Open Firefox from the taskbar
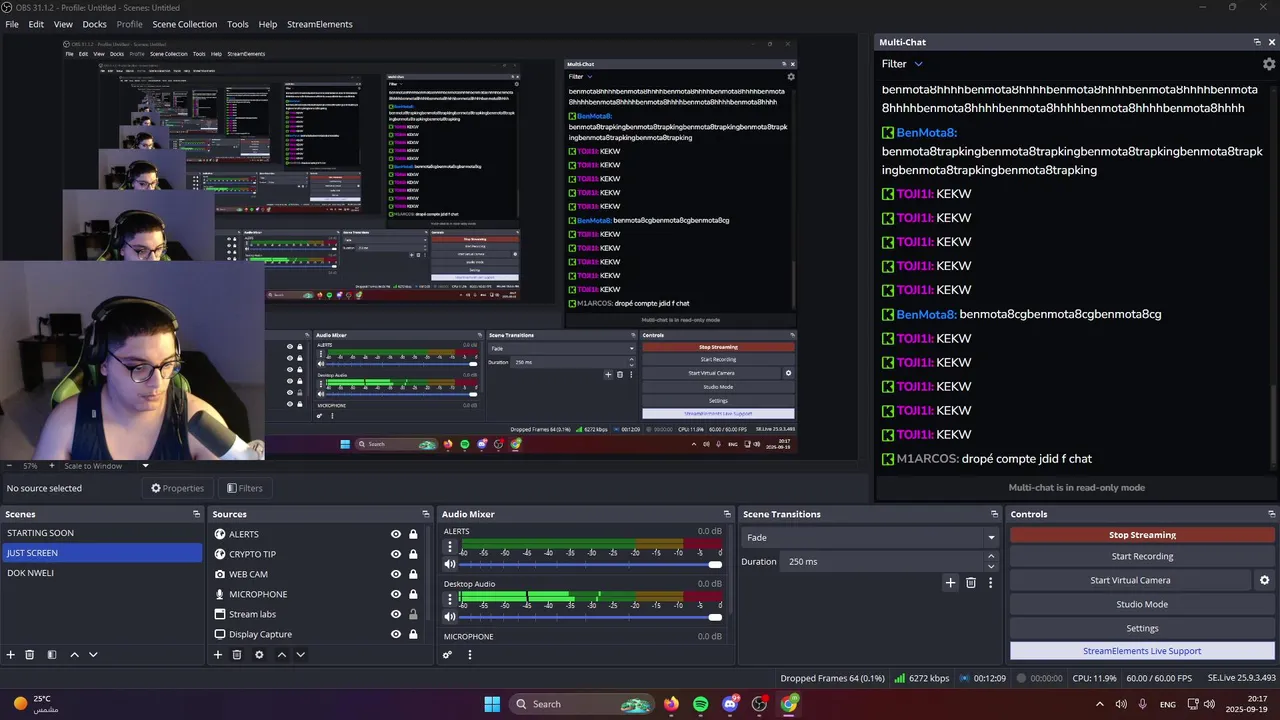The width and height of the screenshot is (1280, 720). 671,704
